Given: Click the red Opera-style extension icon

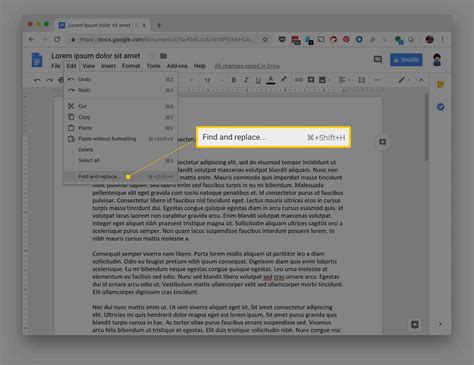Looking at the screenshot, I should coord(333,39).
